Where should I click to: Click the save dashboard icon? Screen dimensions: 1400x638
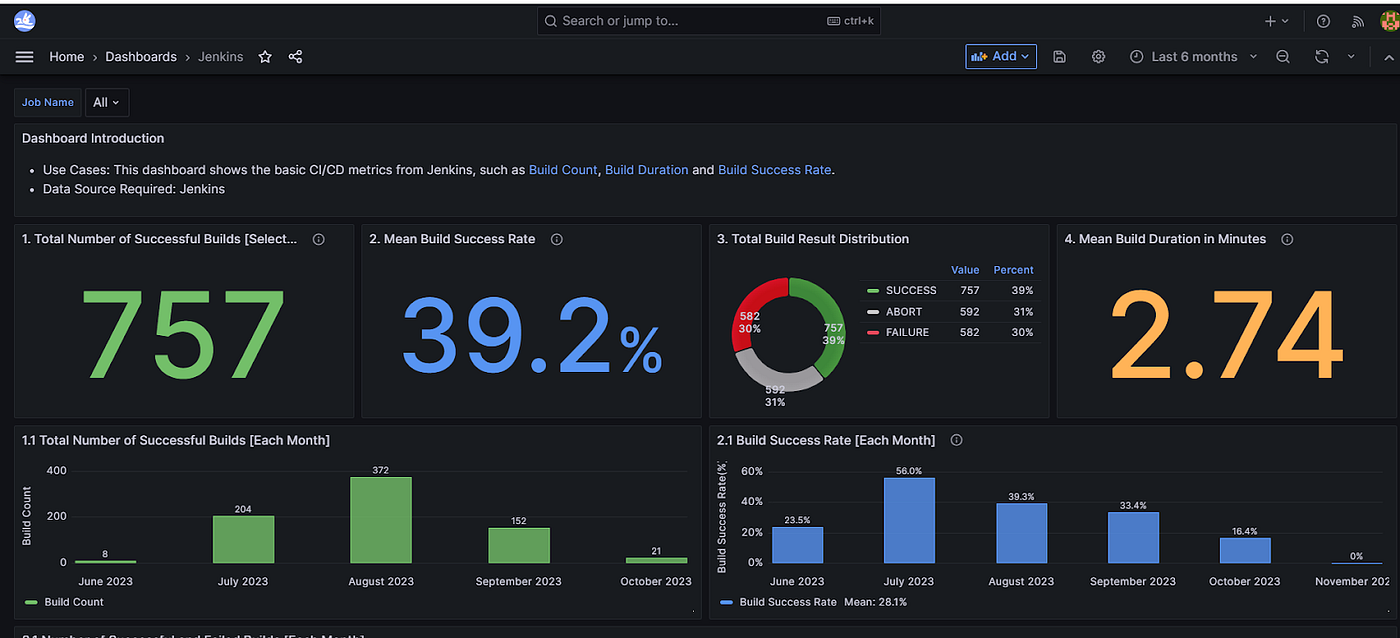click(x=1060, y=57)
